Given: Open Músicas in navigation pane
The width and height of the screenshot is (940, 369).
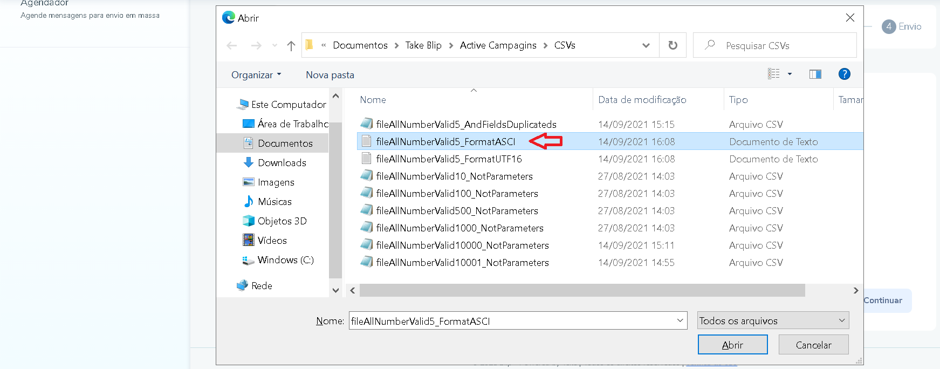Looking at the screenshot, I should (267, 202).
